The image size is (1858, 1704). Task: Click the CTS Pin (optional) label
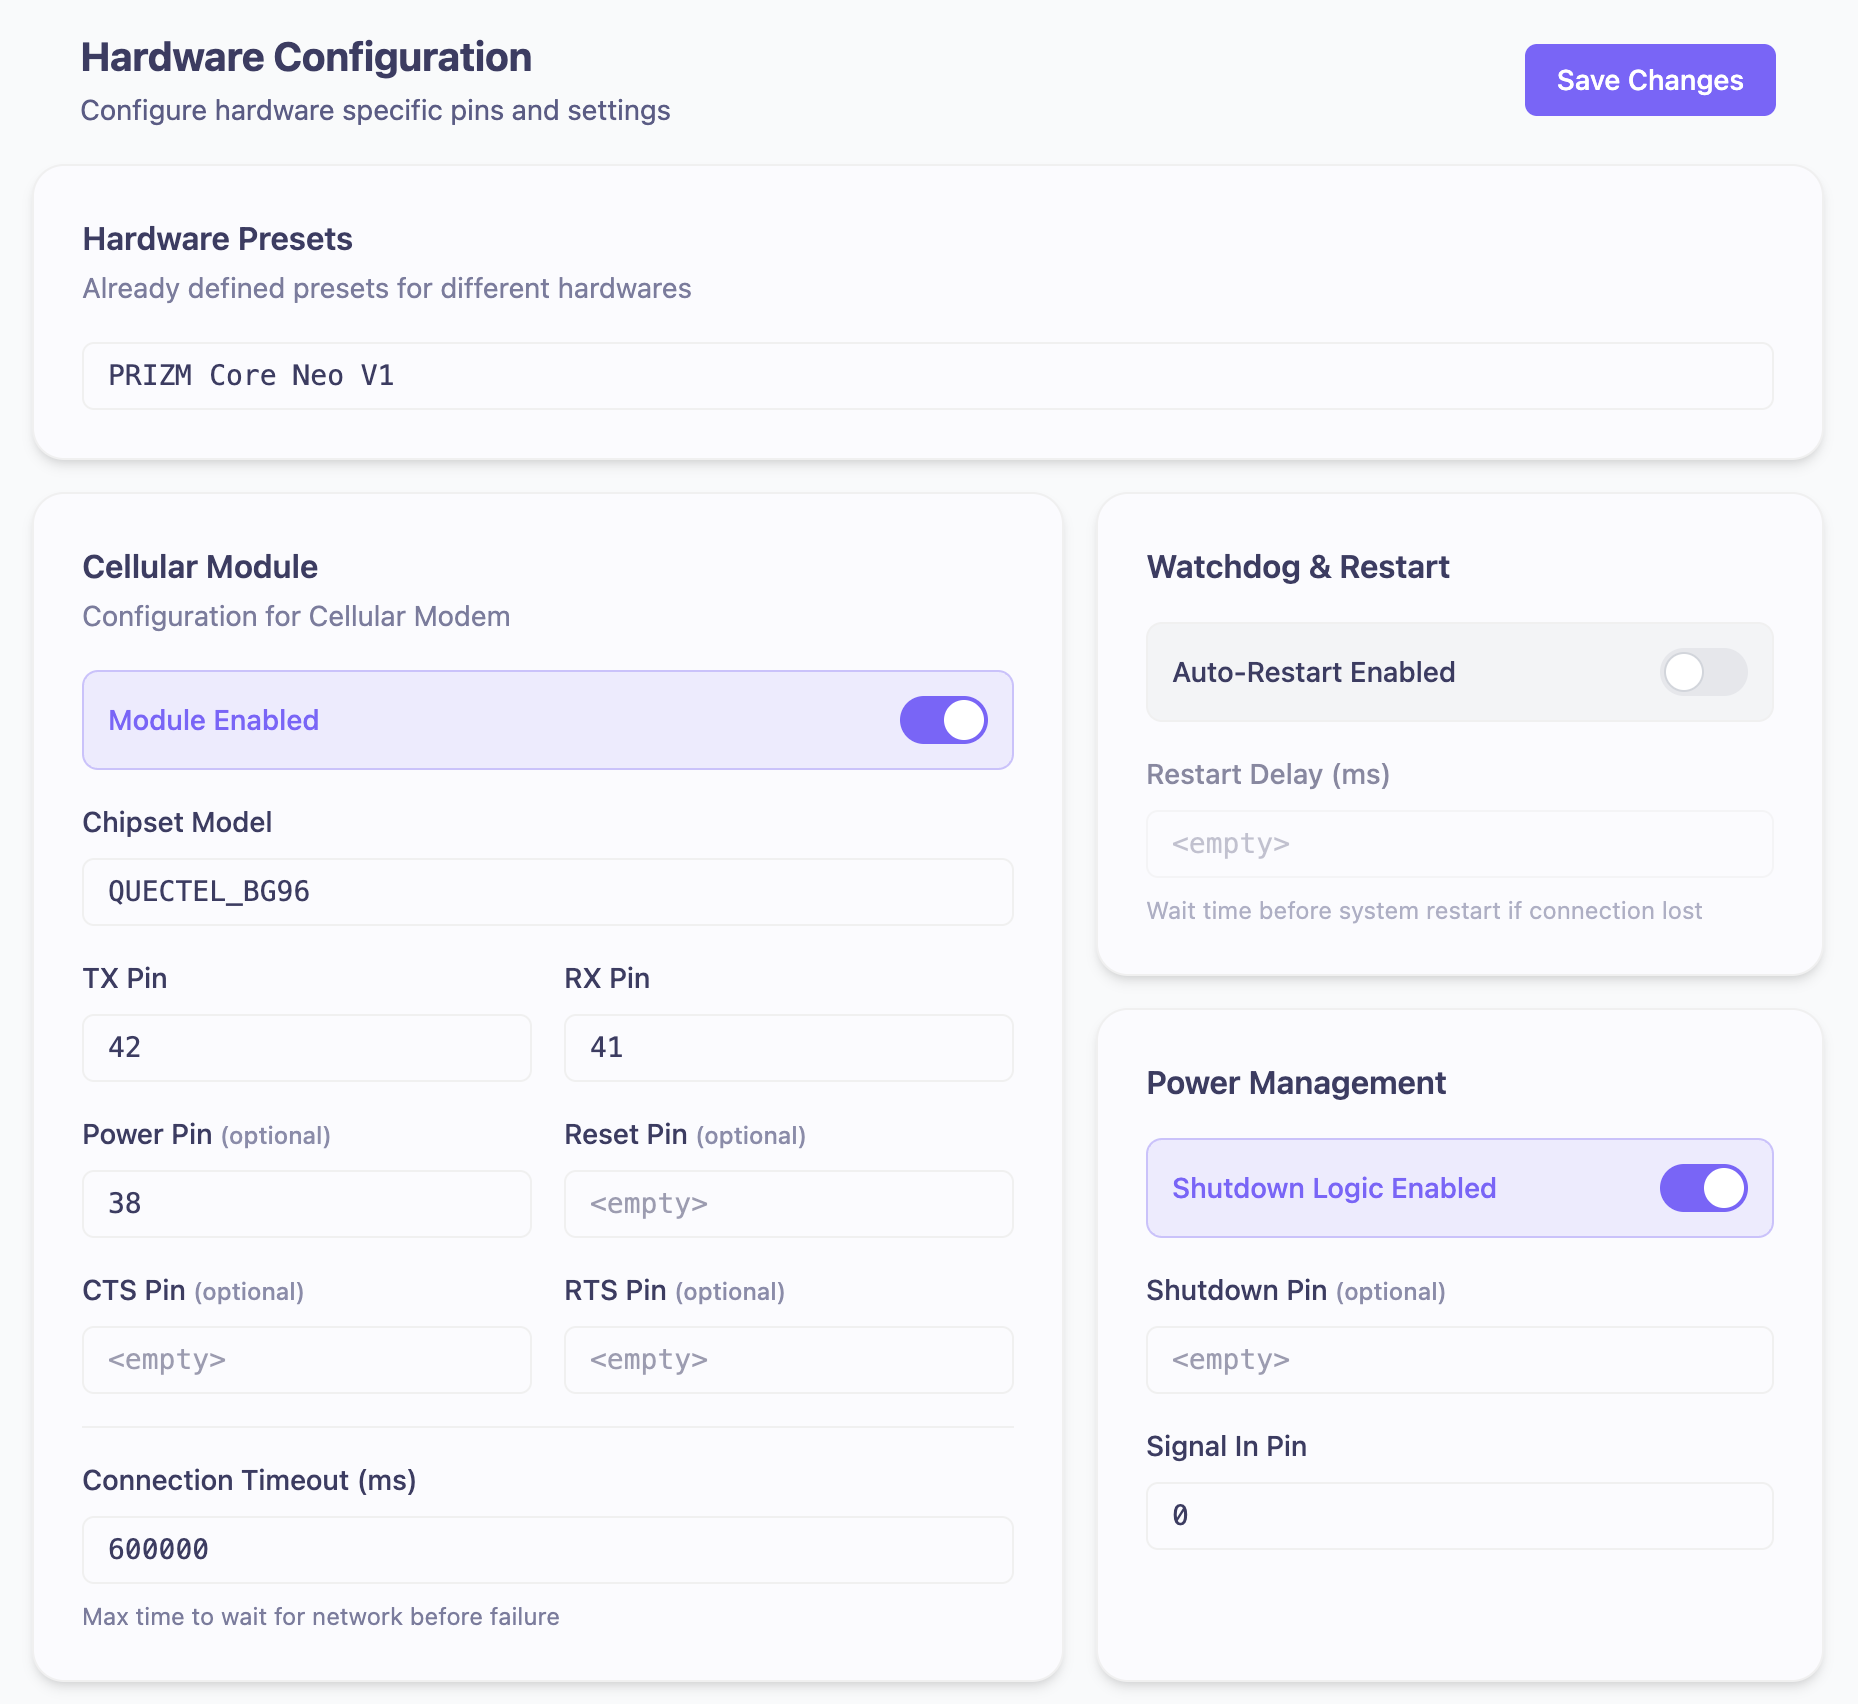point(193,1290)
